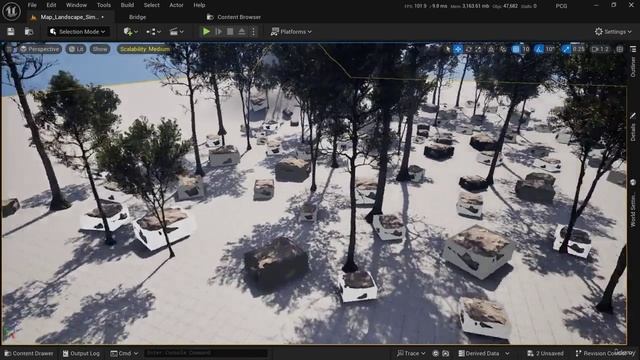Click the viewport layout maximize icon

[x=620, y=49]
